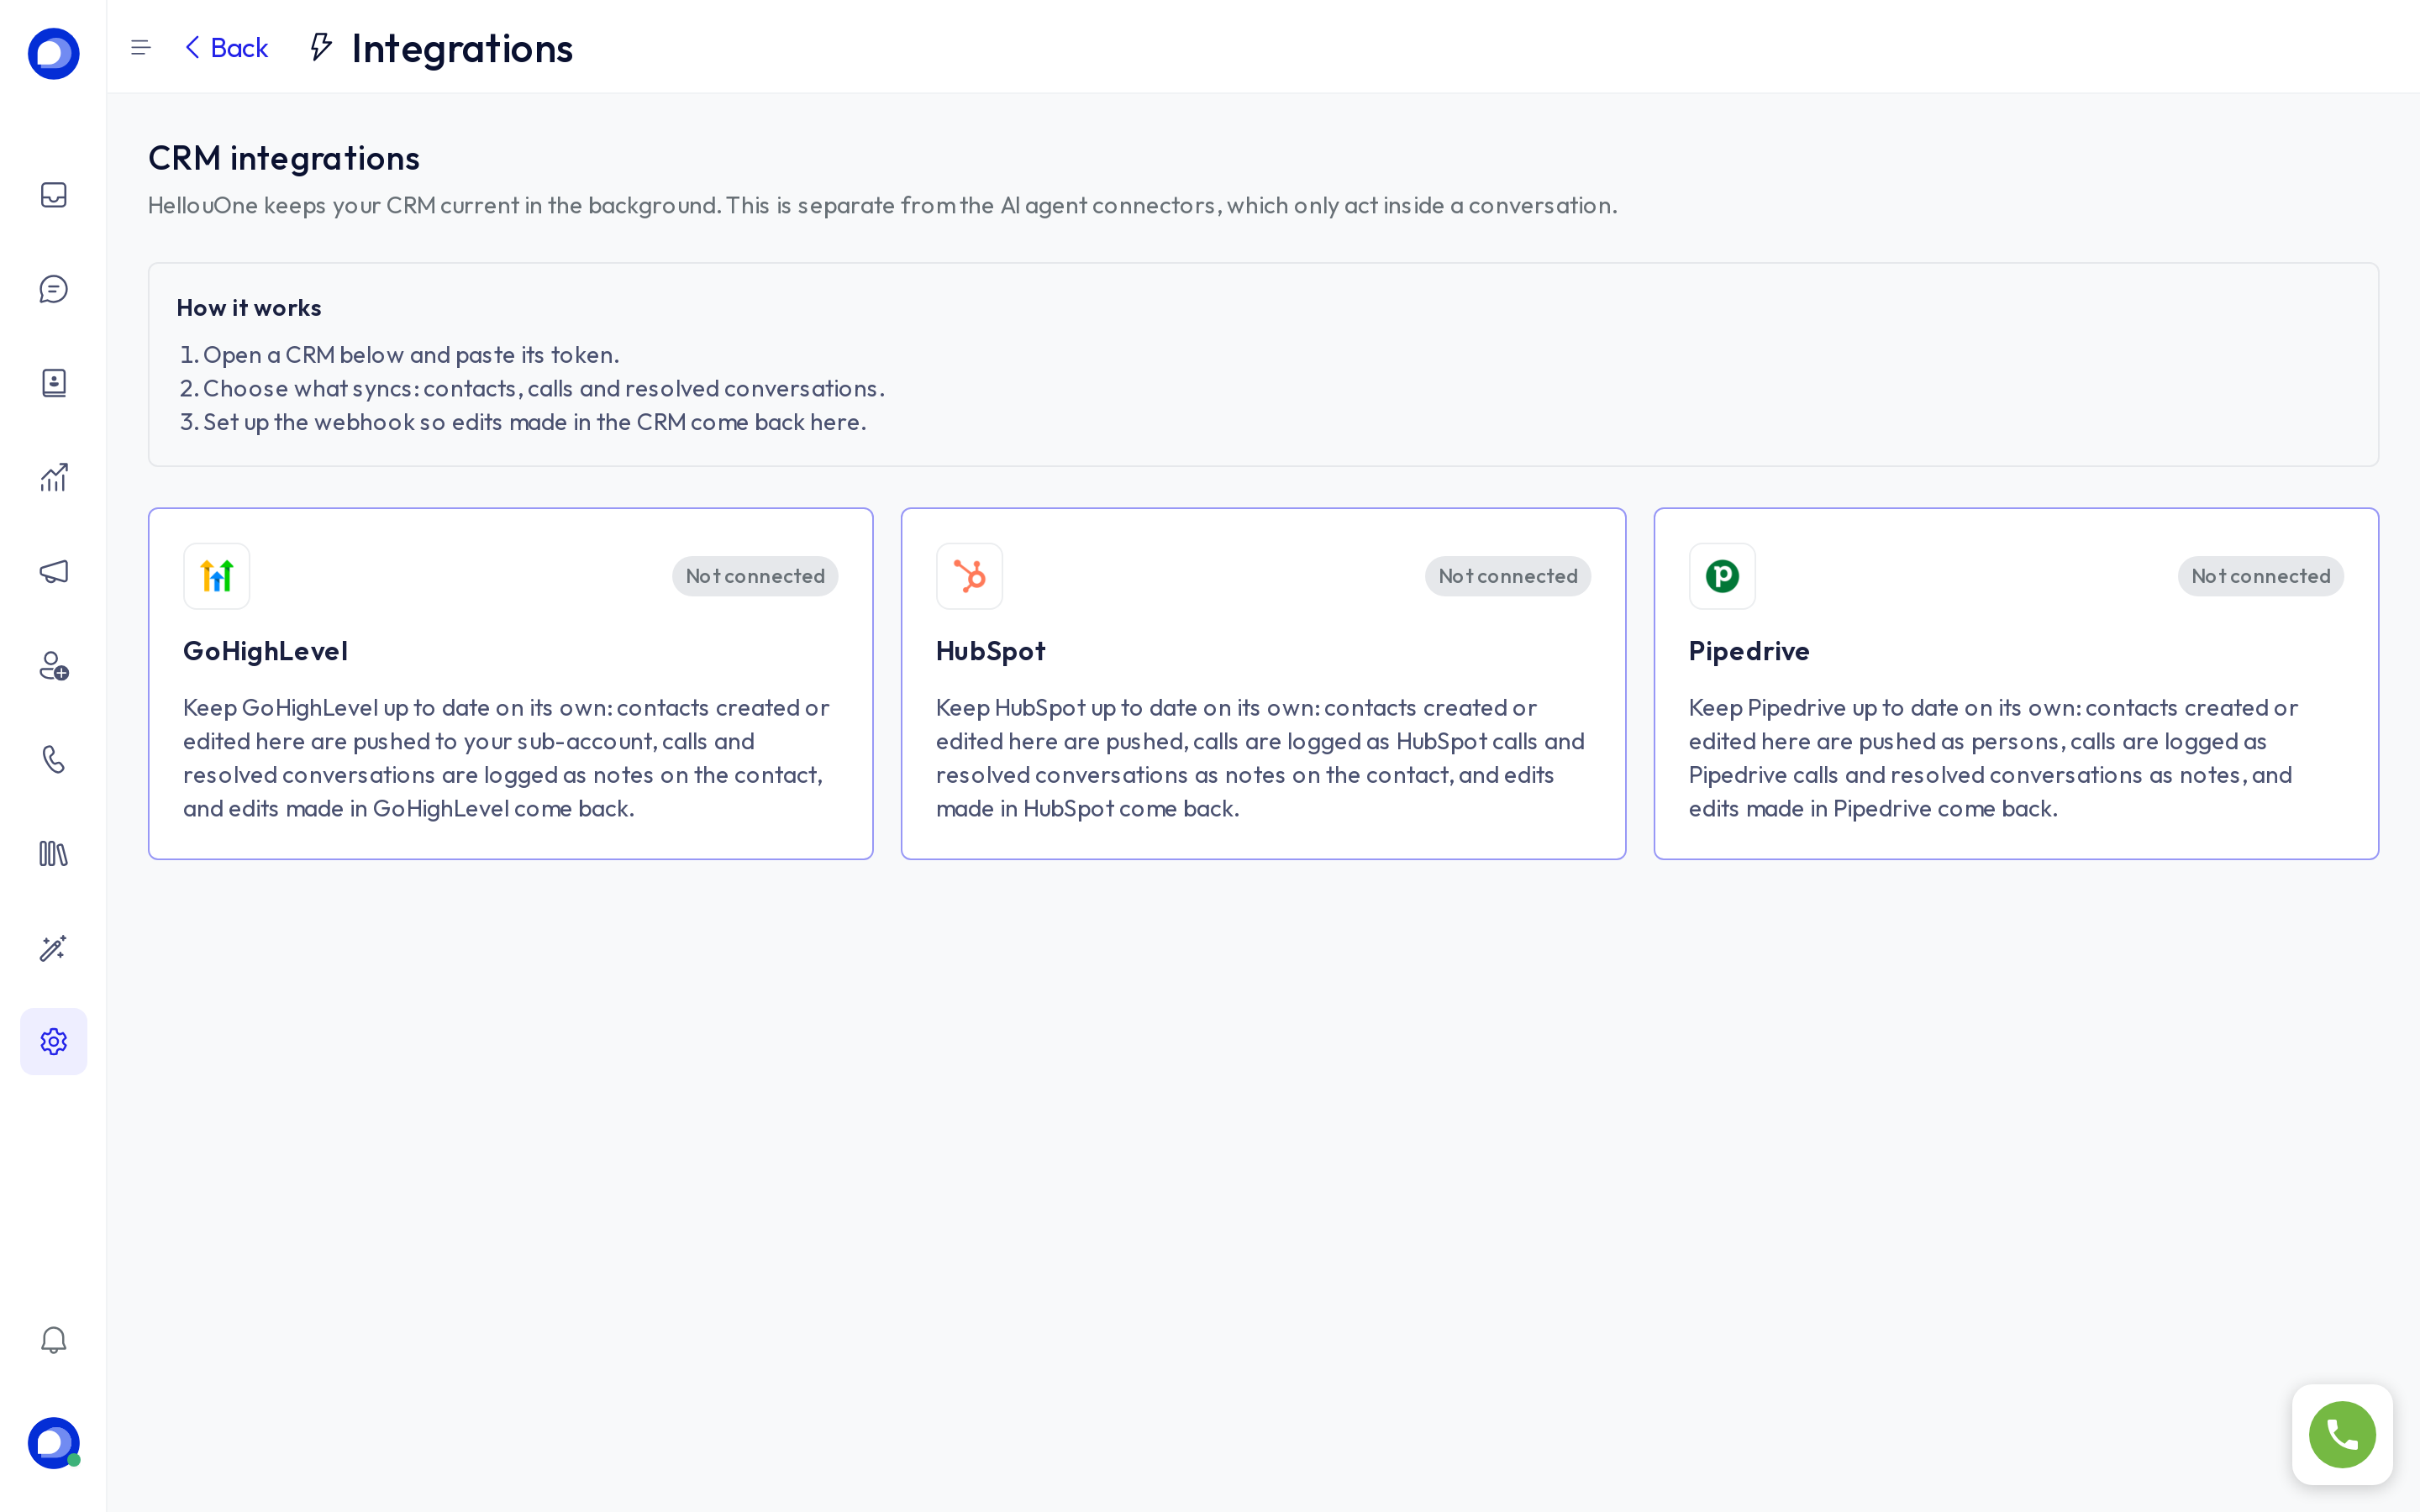Click the HellouOne logo at top of sidebar
The width and height of the screenshot is (2420, 1512).
(x=53, y=54)
